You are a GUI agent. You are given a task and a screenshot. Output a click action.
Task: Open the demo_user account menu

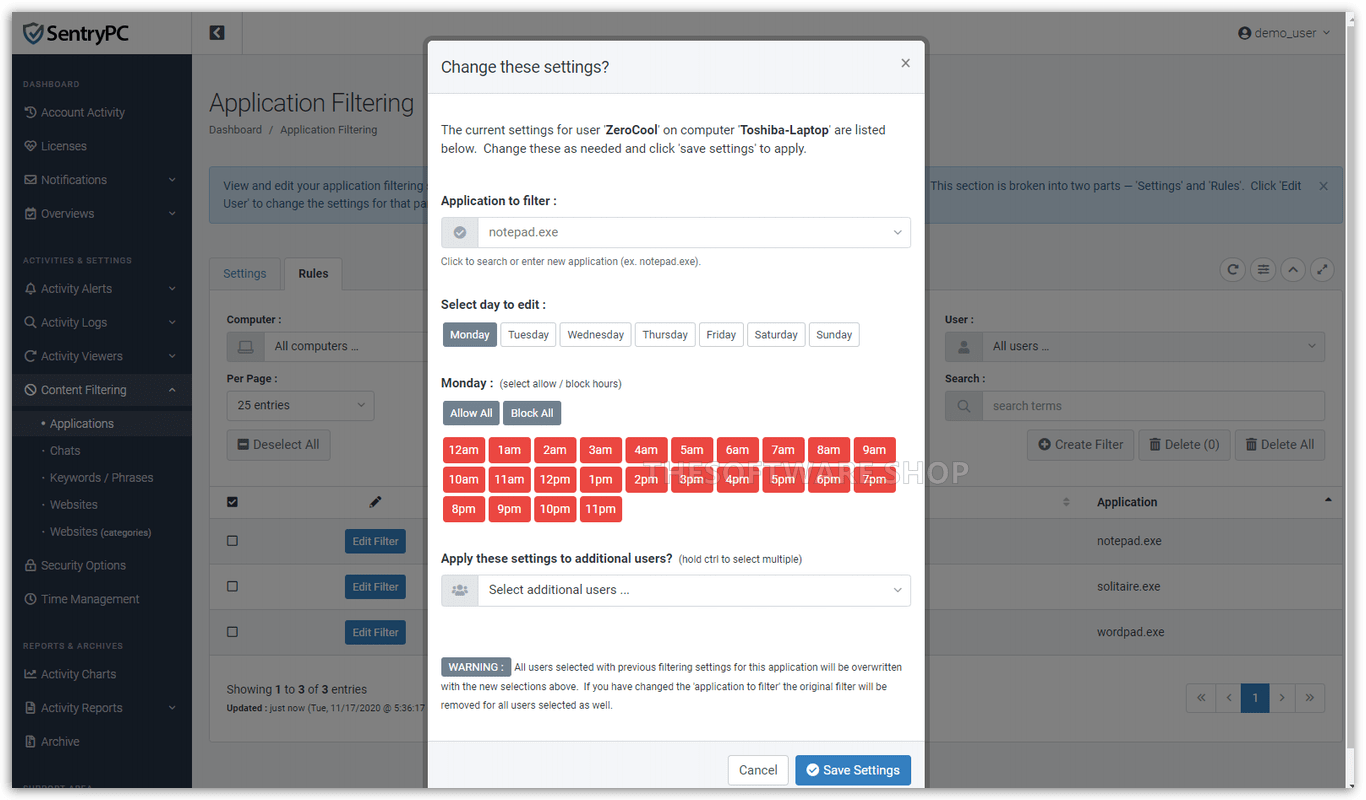(1284, 33)
